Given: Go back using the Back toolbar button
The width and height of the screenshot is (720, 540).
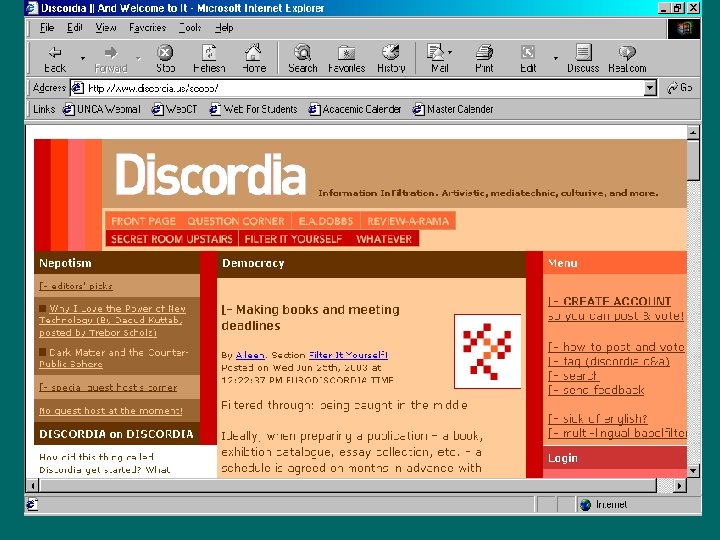Looking at the screenshot, I should 55,59.
